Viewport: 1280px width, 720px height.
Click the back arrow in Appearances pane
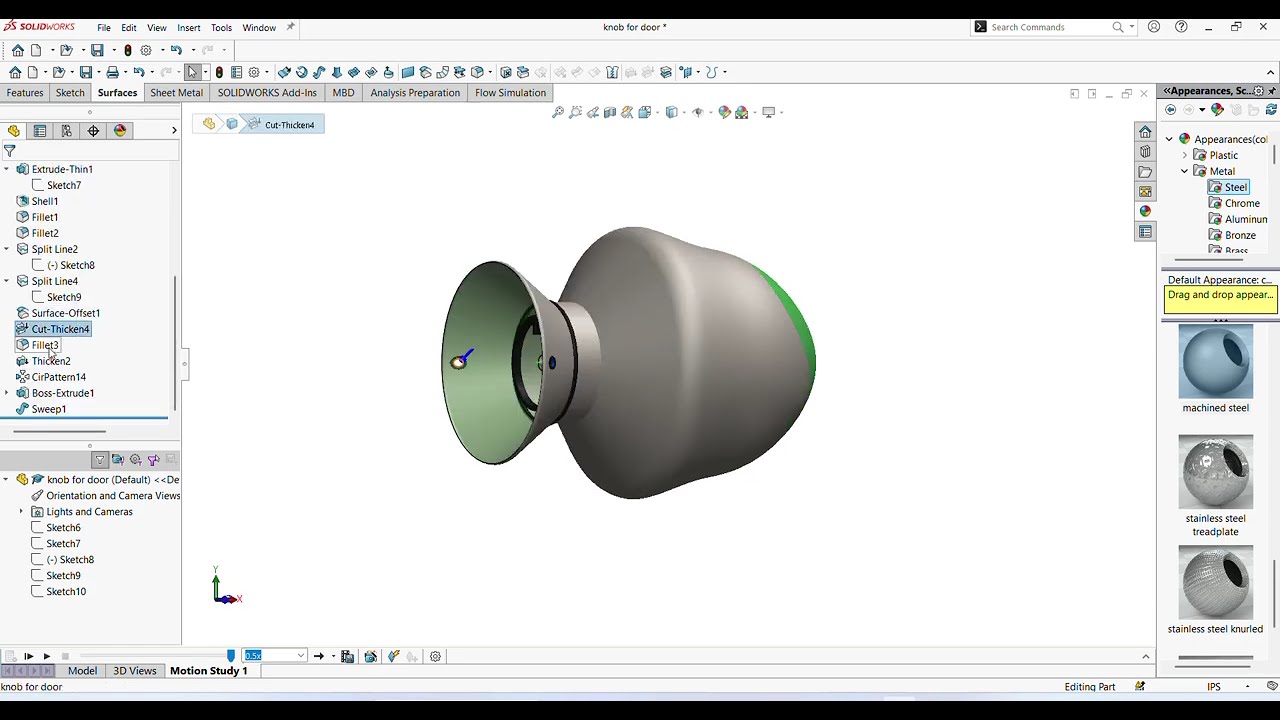pyautogui.click(x=1170, y=110)
